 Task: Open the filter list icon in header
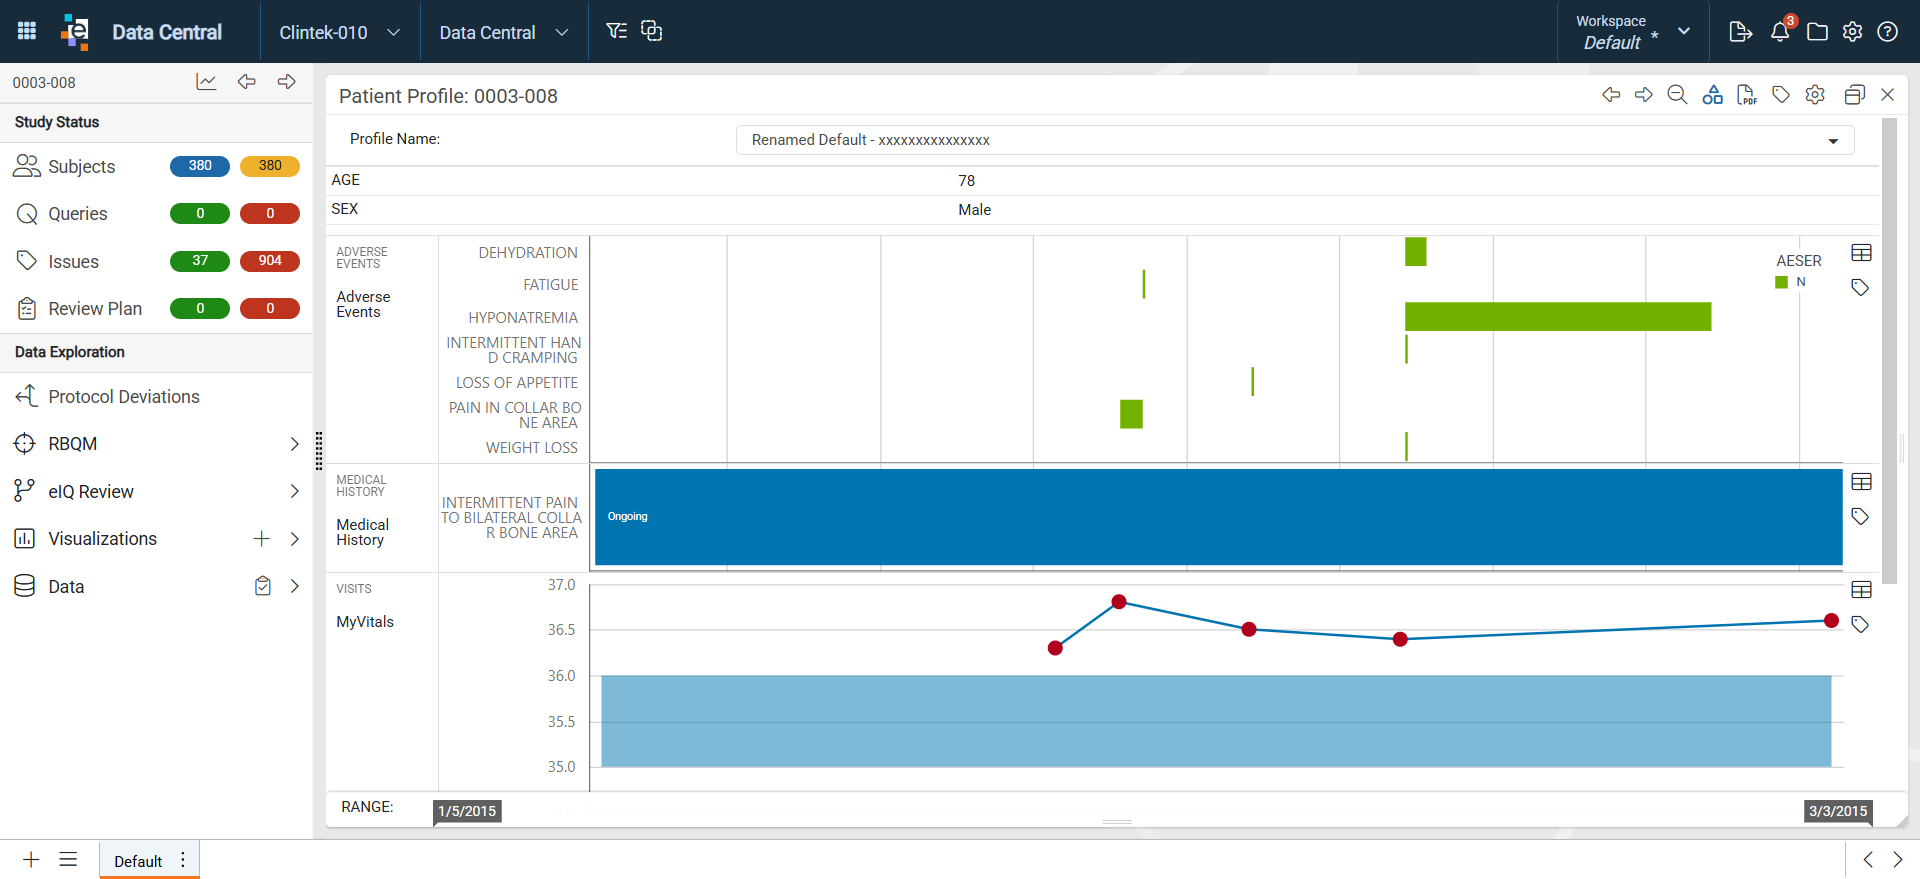pos(617,31)
